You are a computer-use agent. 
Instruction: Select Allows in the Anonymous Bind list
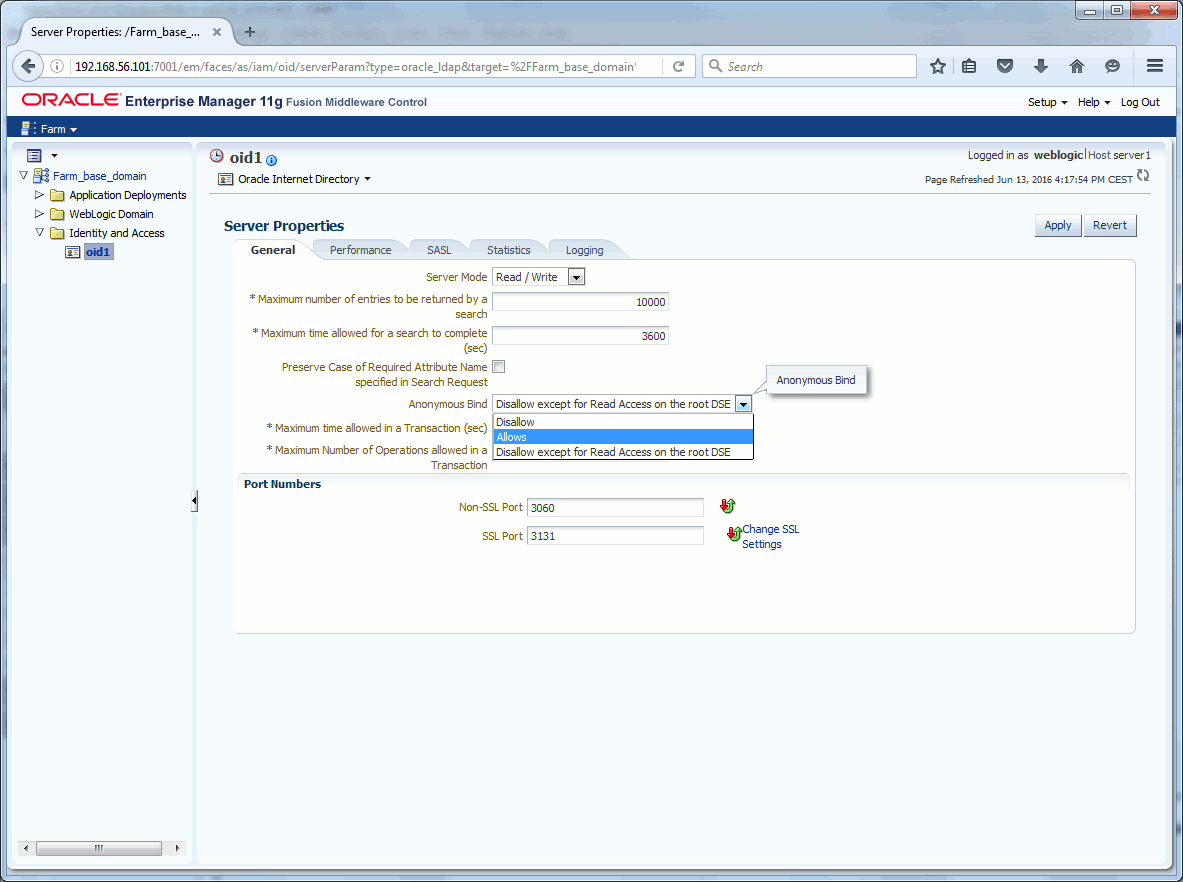point(623,437)
